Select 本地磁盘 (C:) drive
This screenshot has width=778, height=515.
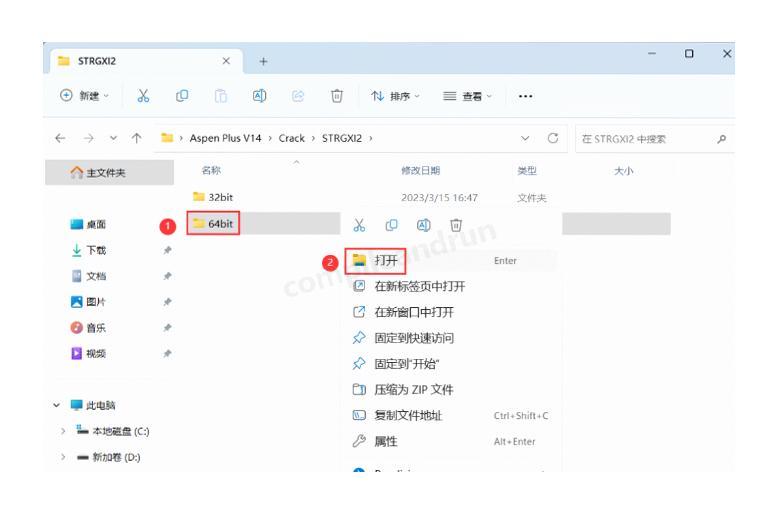pyautogui.click(x=113, y=431)
